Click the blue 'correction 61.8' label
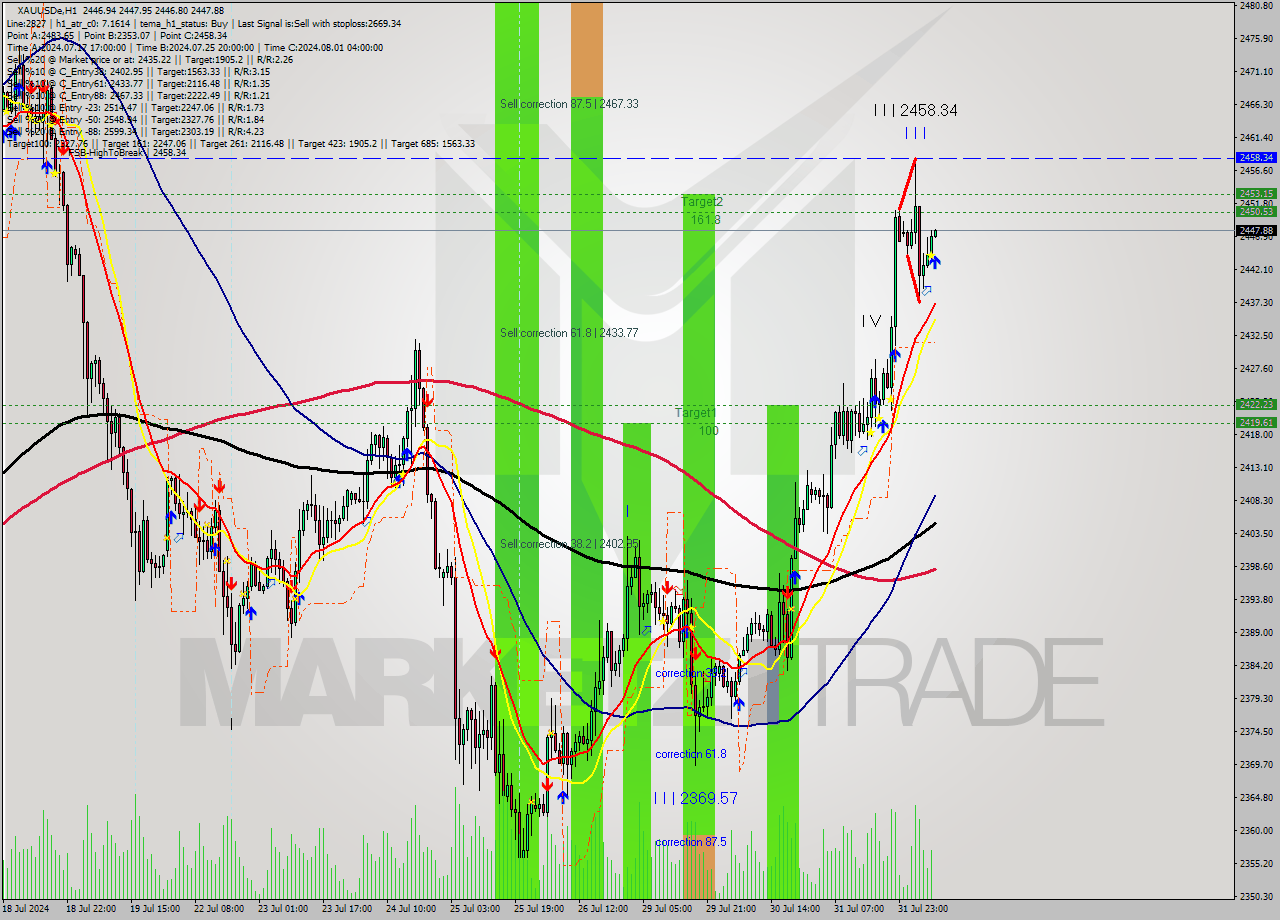The height and width of the screenshot is (920, 1280). pyautogui.click(x=690, y=754)
